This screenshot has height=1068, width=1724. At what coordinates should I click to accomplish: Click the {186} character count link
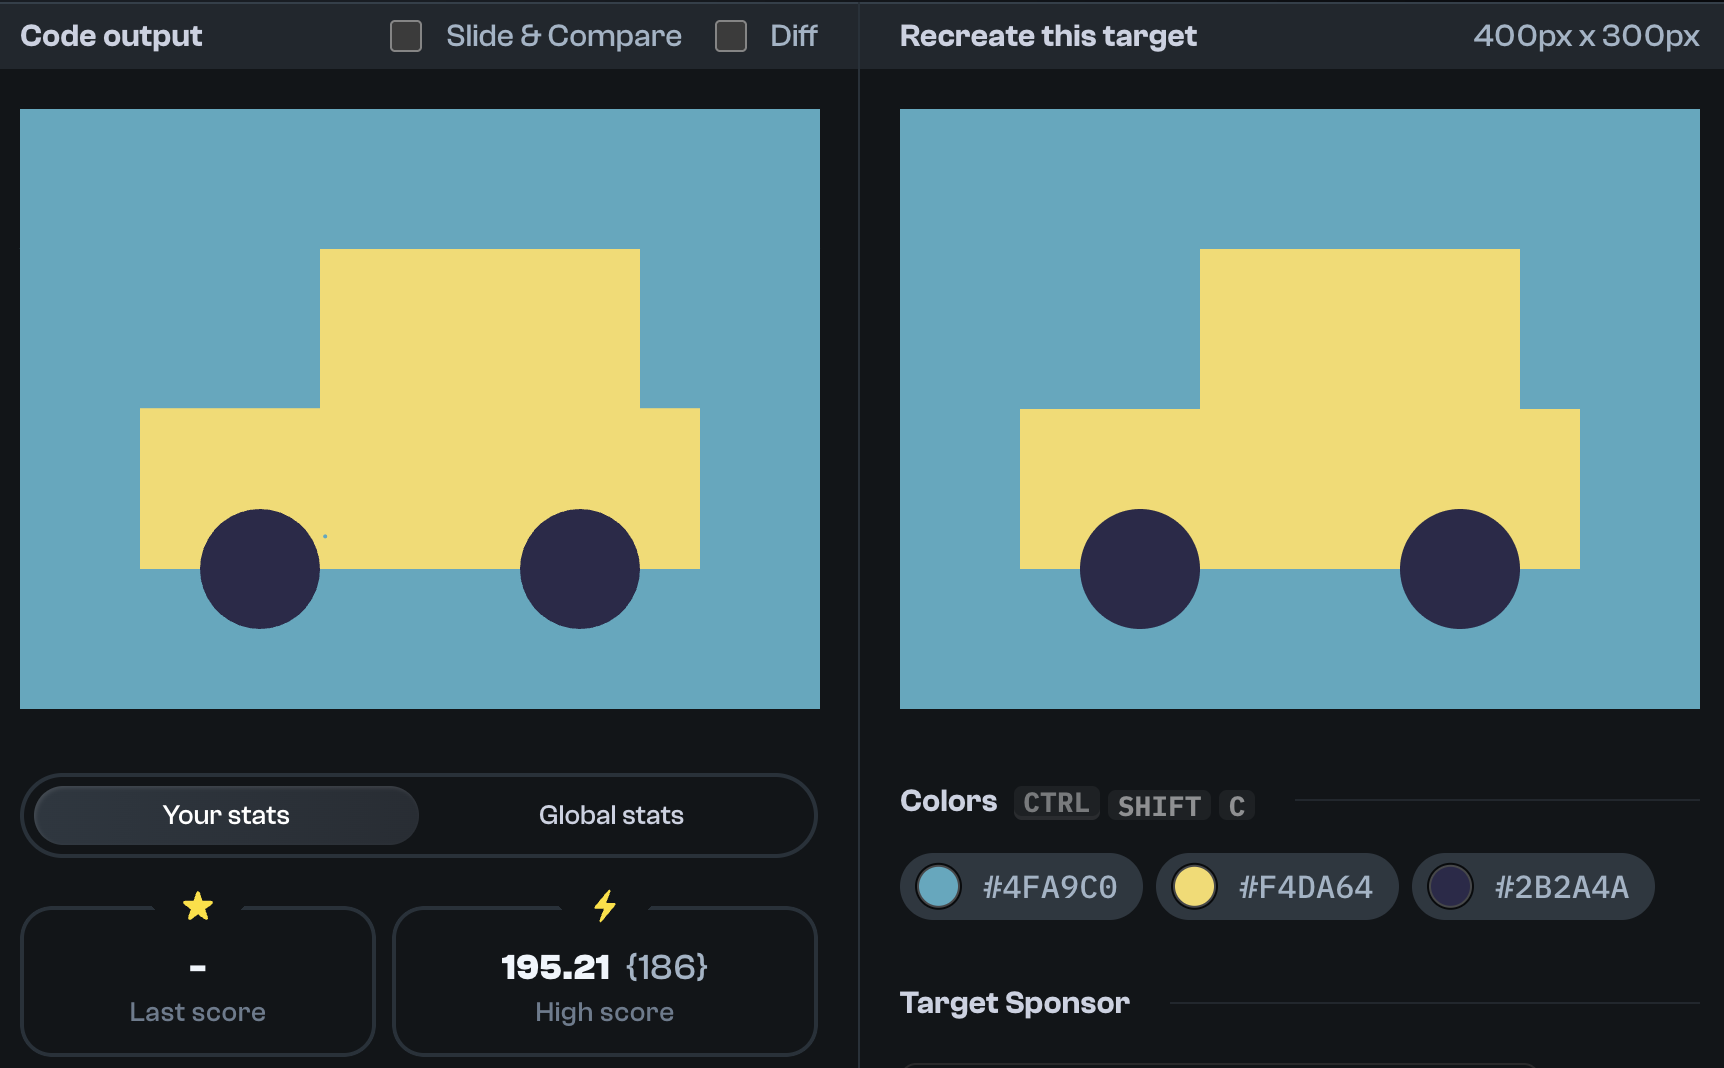(667, 966)
